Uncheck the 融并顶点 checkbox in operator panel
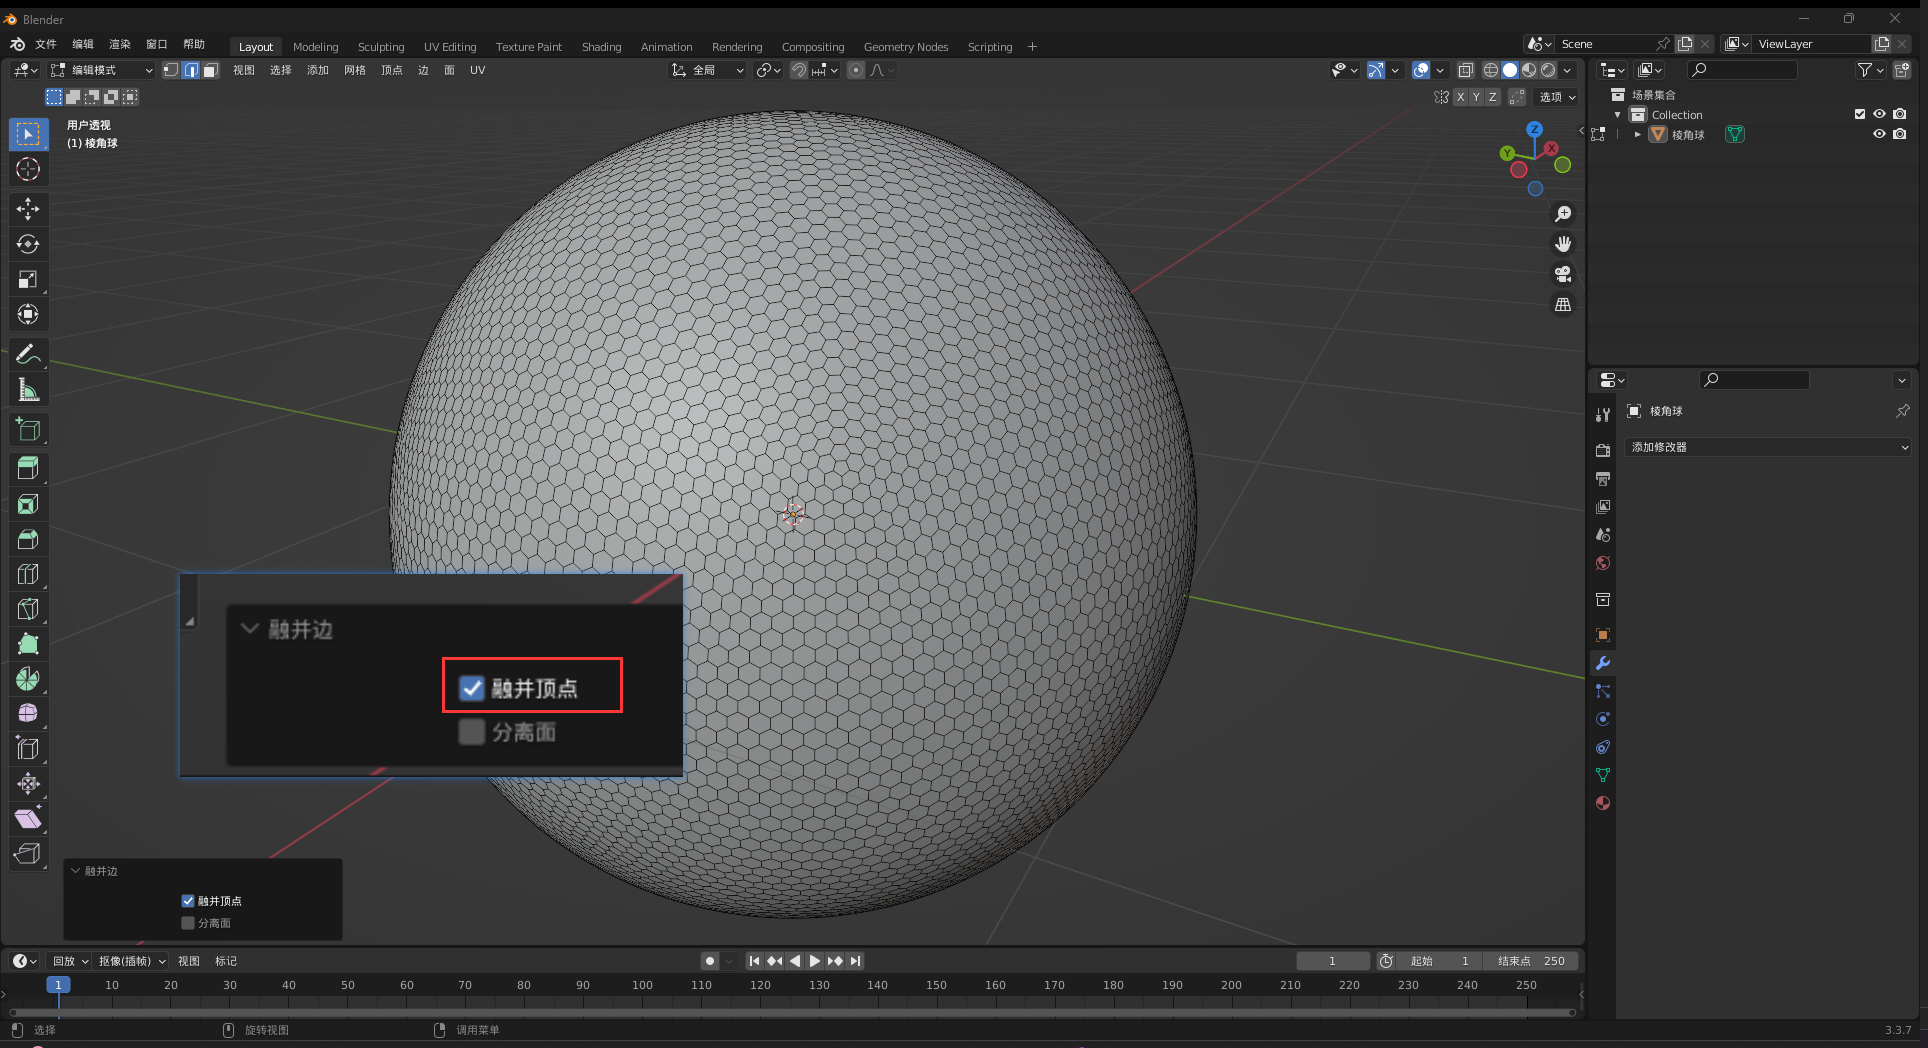The image size is (1928, 1048). click(188, 901)
